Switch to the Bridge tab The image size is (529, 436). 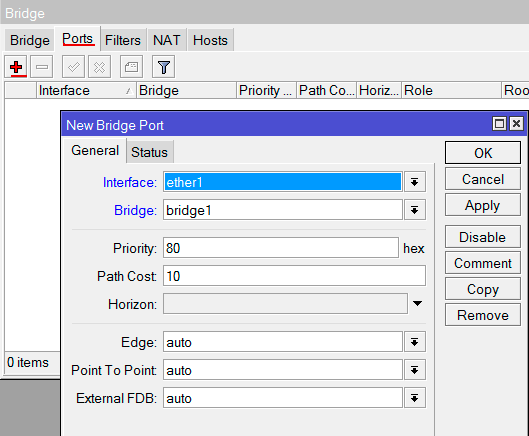30,40
